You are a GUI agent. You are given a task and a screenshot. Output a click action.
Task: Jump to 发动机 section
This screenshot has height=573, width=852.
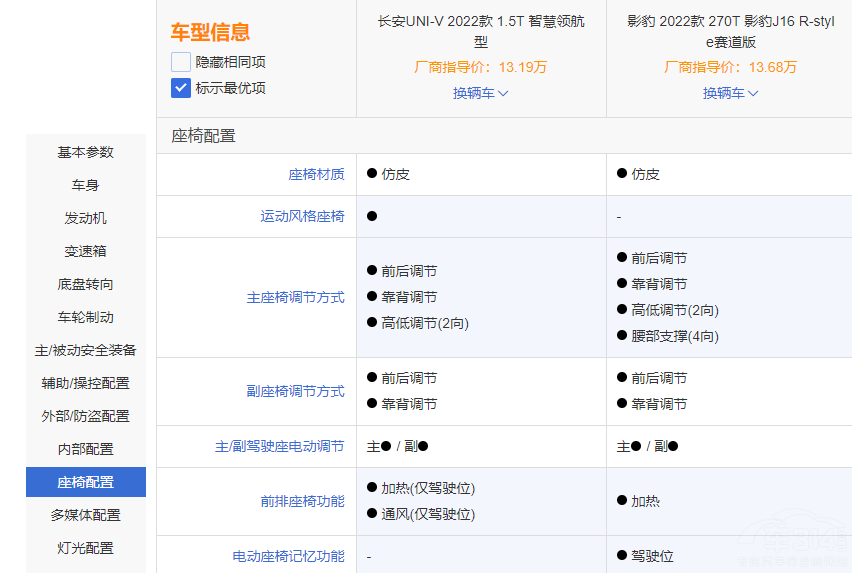tap(86, 218)
